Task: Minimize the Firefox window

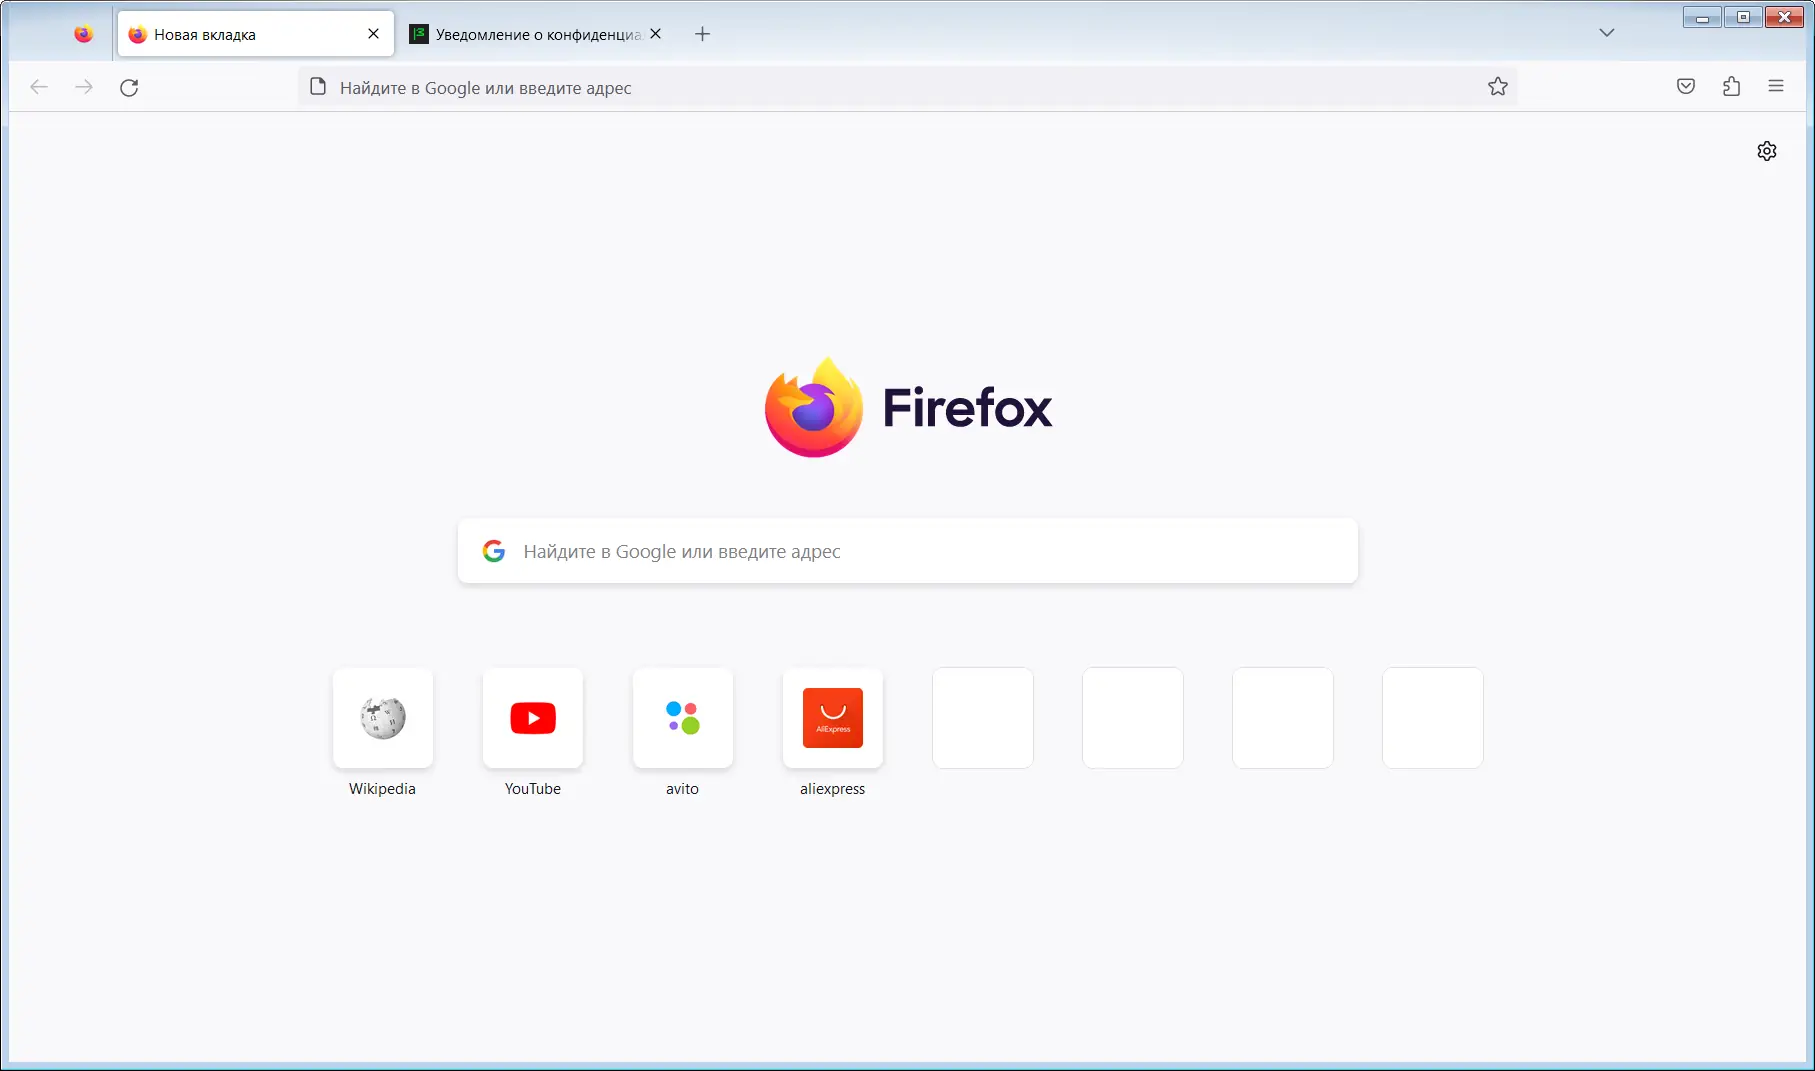Action: [1702, 17]
